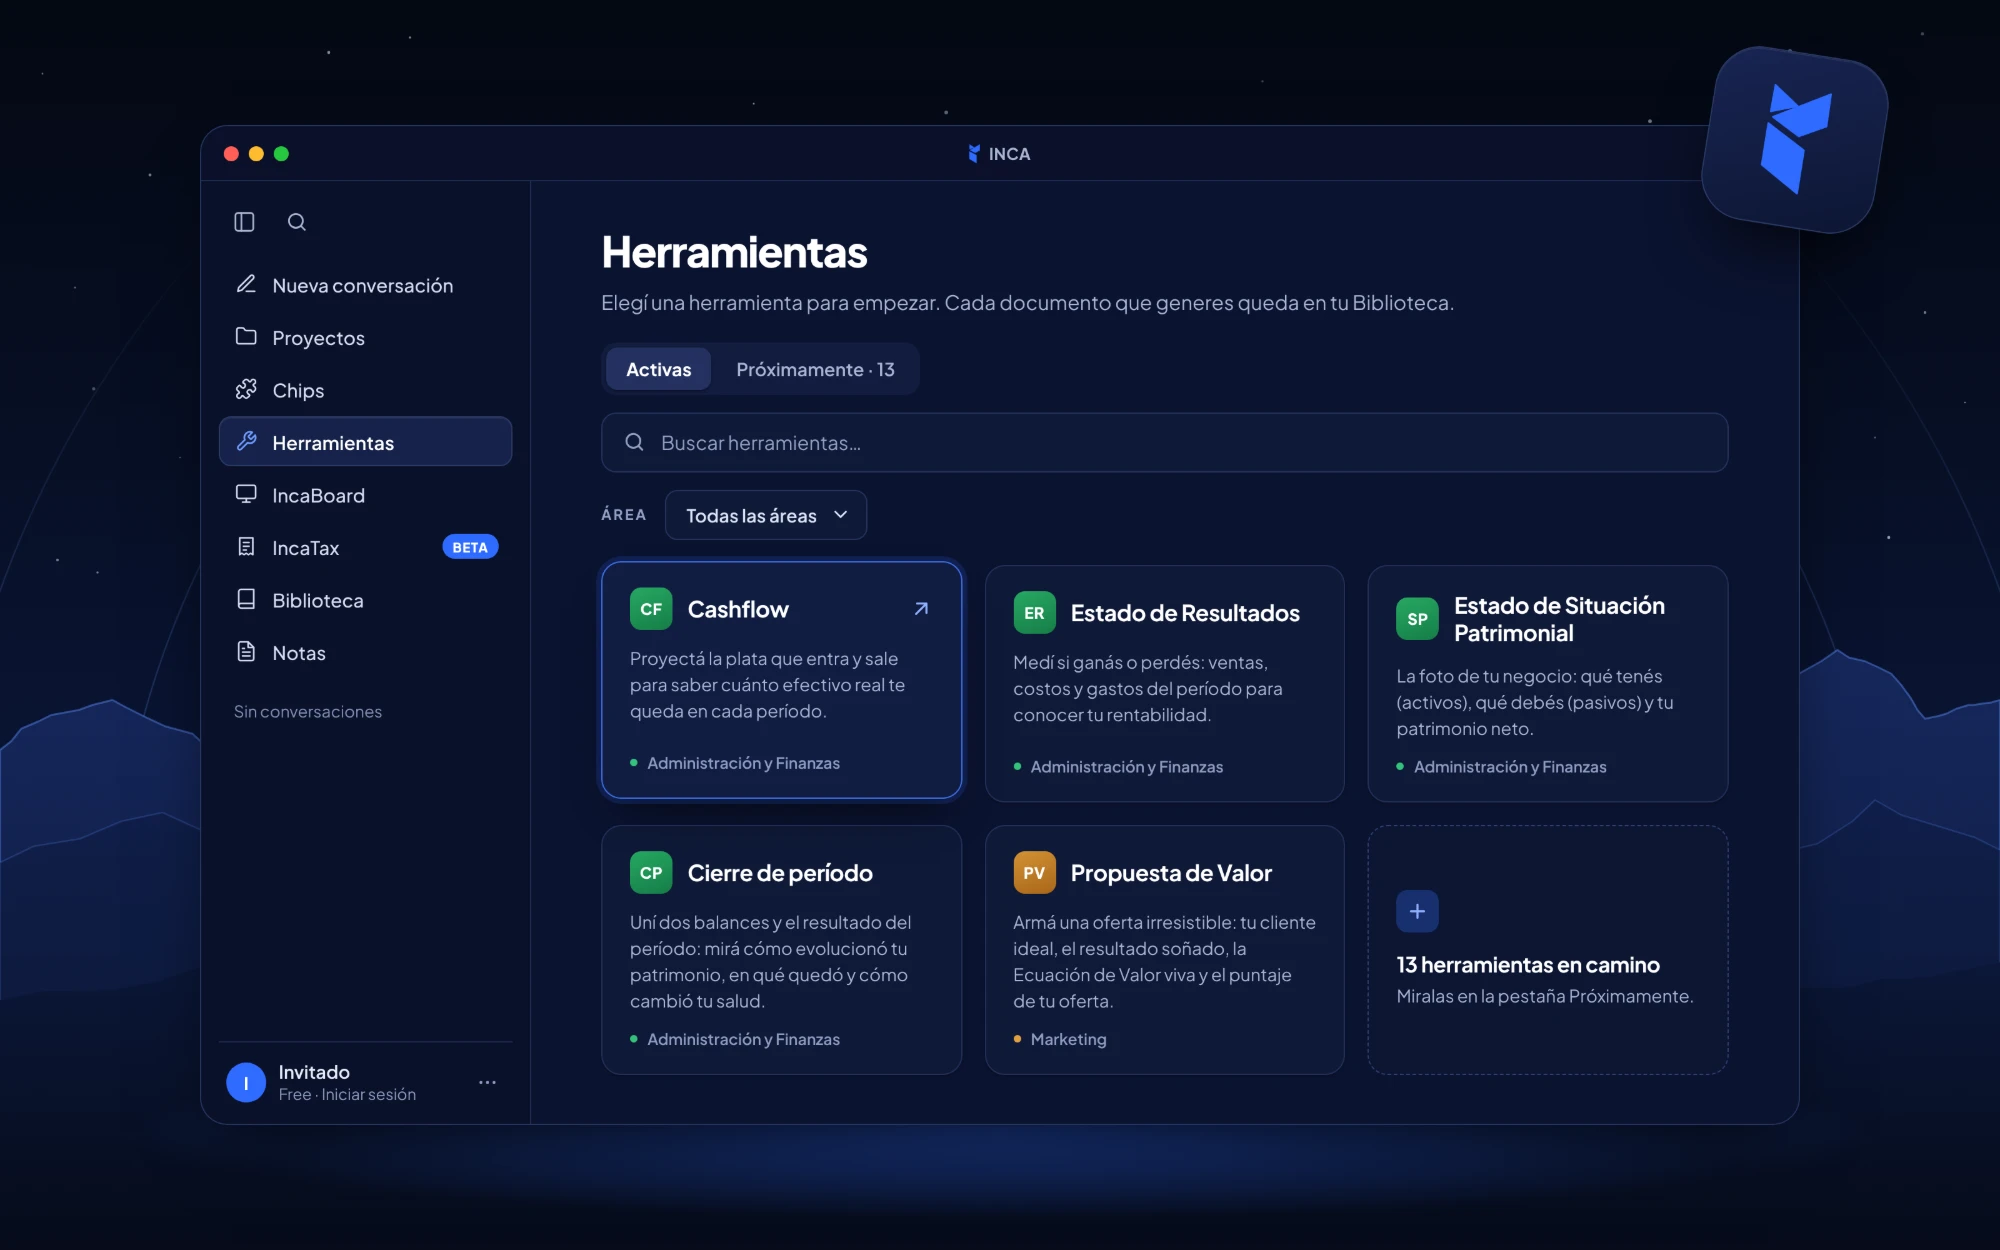Open the Estado de Situación Patrimonial title
This screenshot has width=2000, height=1250.
(x=1559, y=619)
